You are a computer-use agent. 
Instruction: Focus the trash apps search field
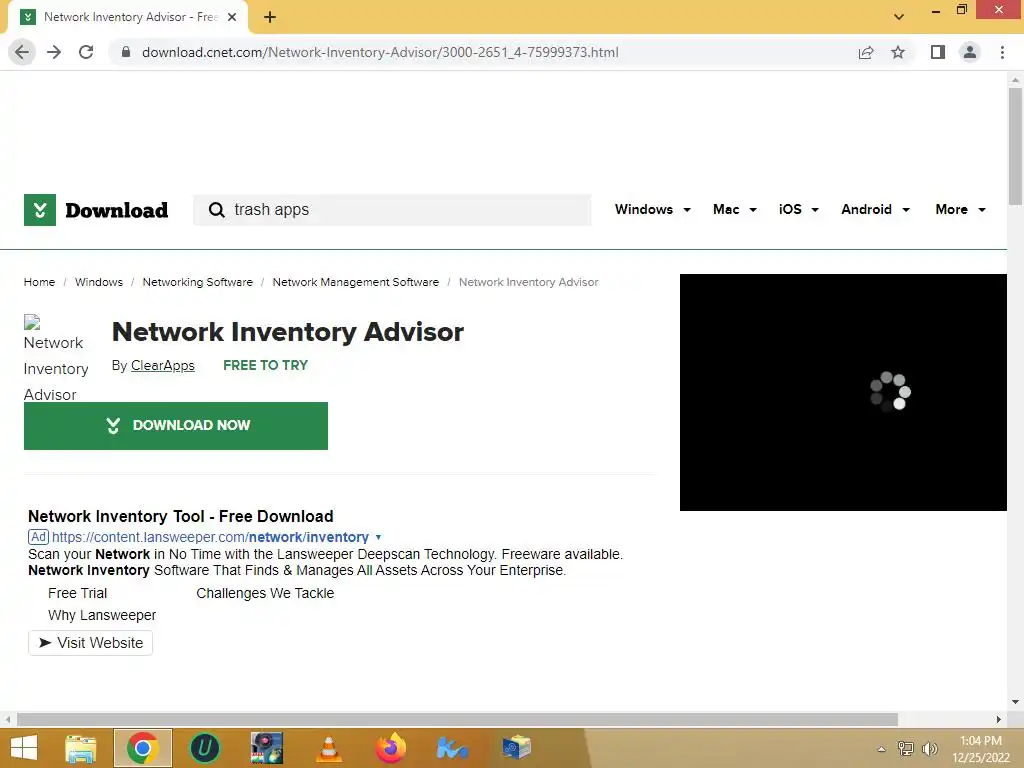click(392, 210)
